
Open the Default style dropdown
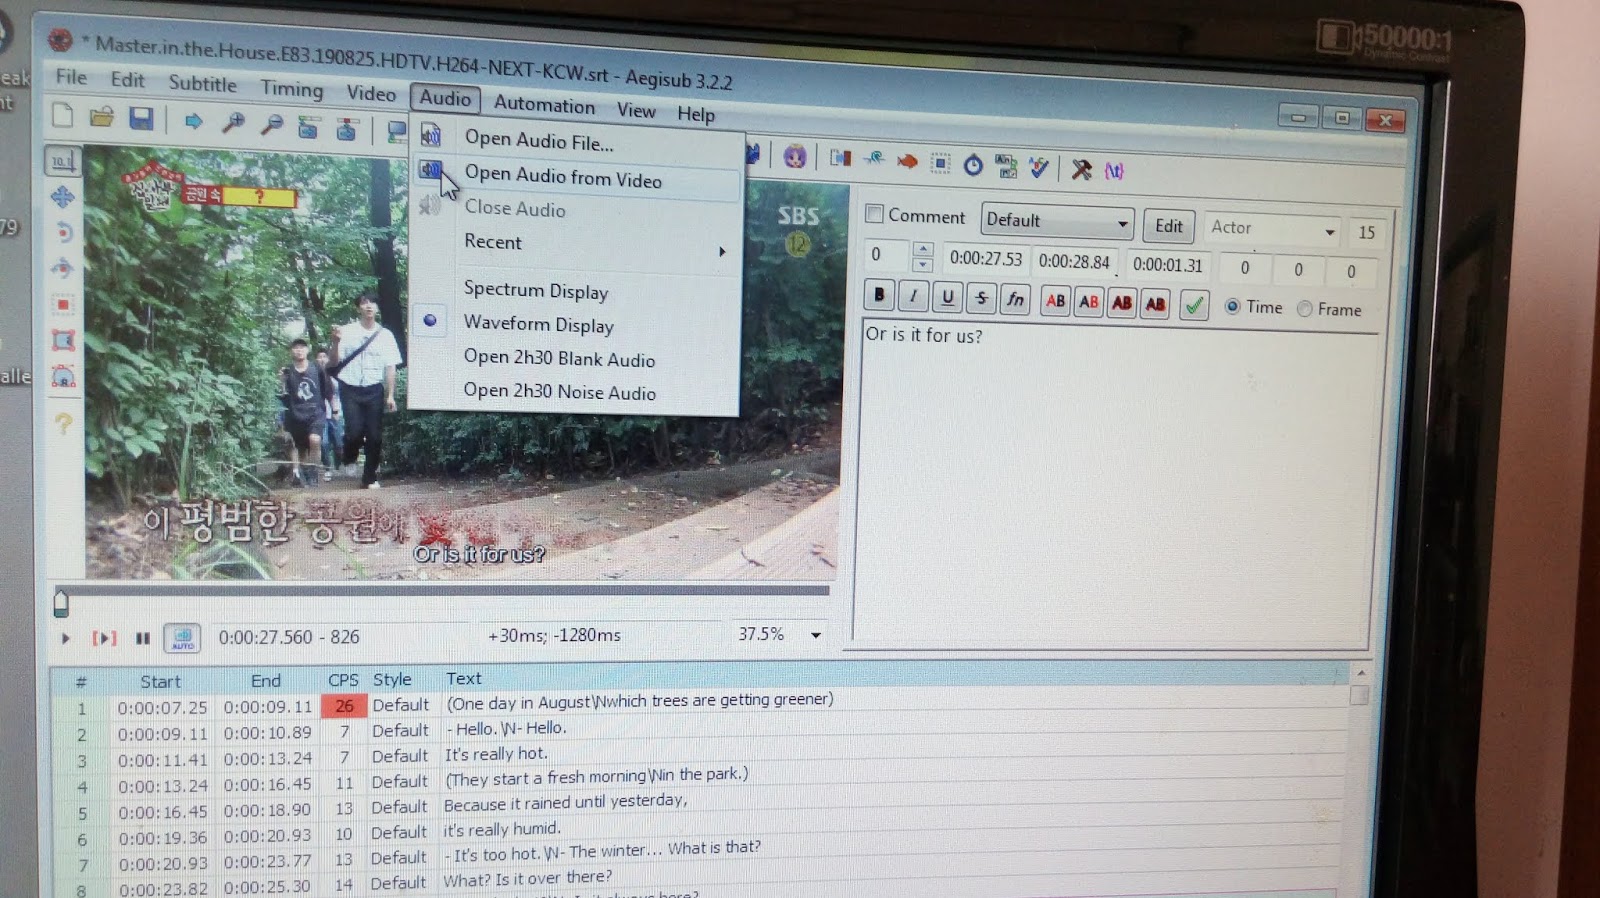tap(1057, 221)
